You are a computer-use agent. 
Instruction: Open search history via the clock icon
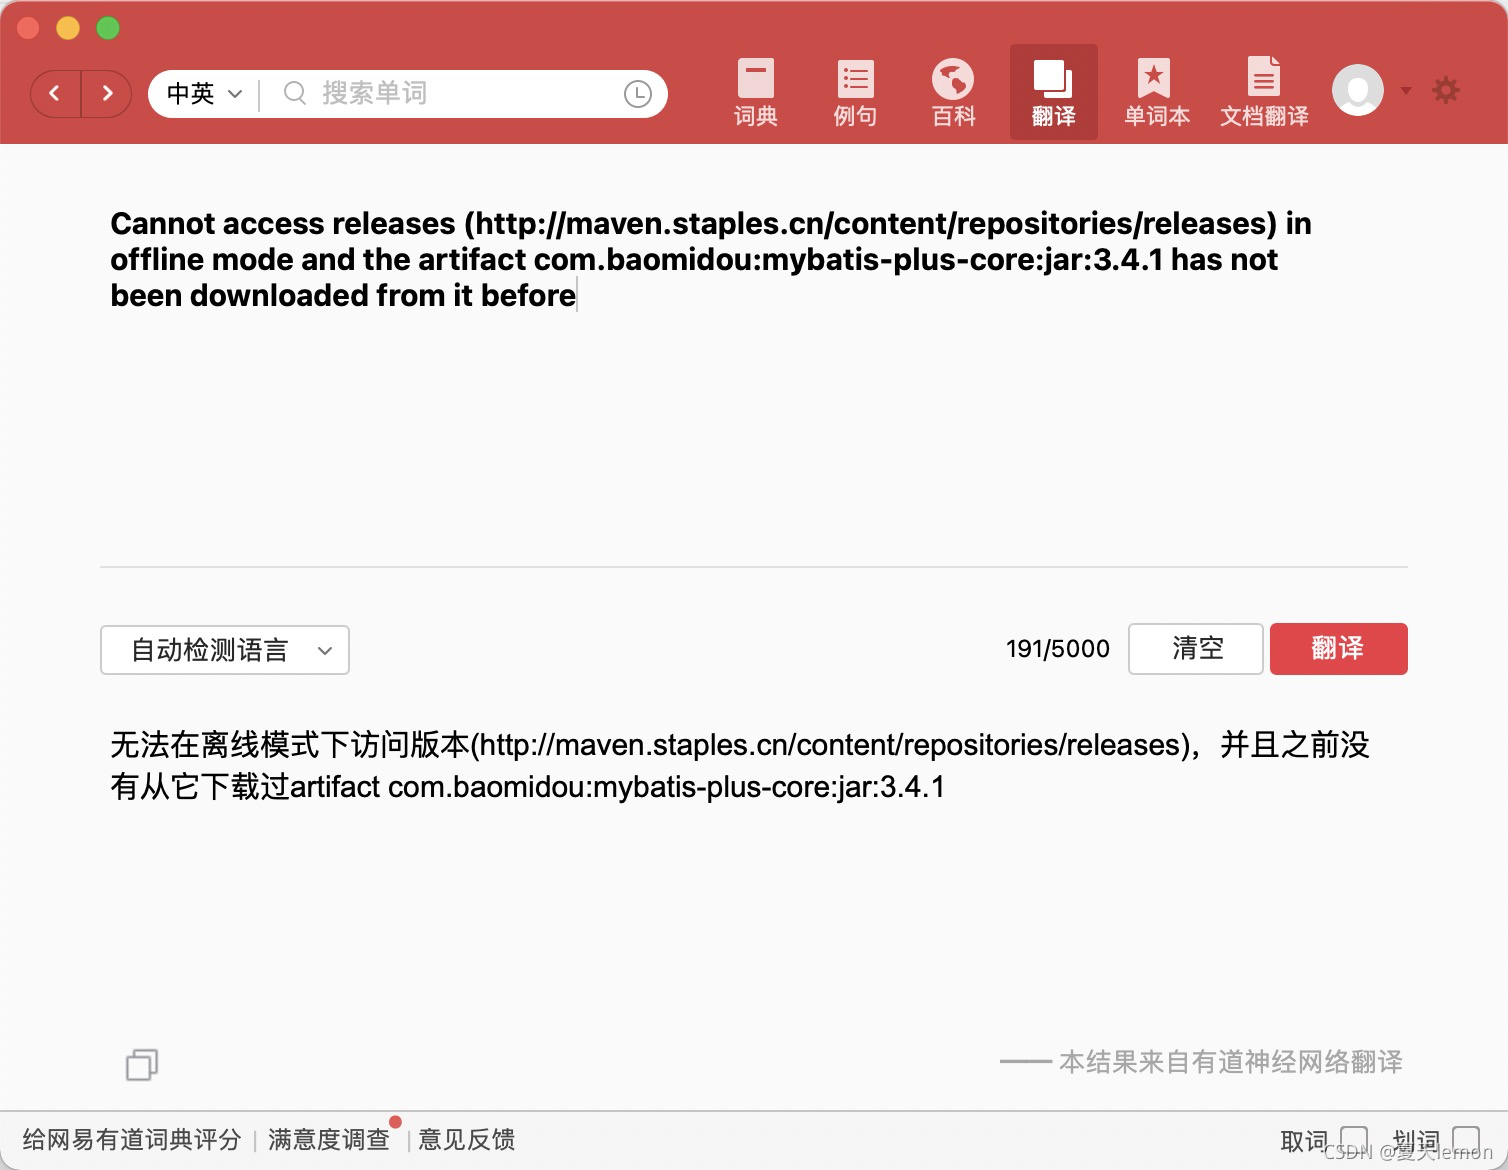click(x=639, y=93)
